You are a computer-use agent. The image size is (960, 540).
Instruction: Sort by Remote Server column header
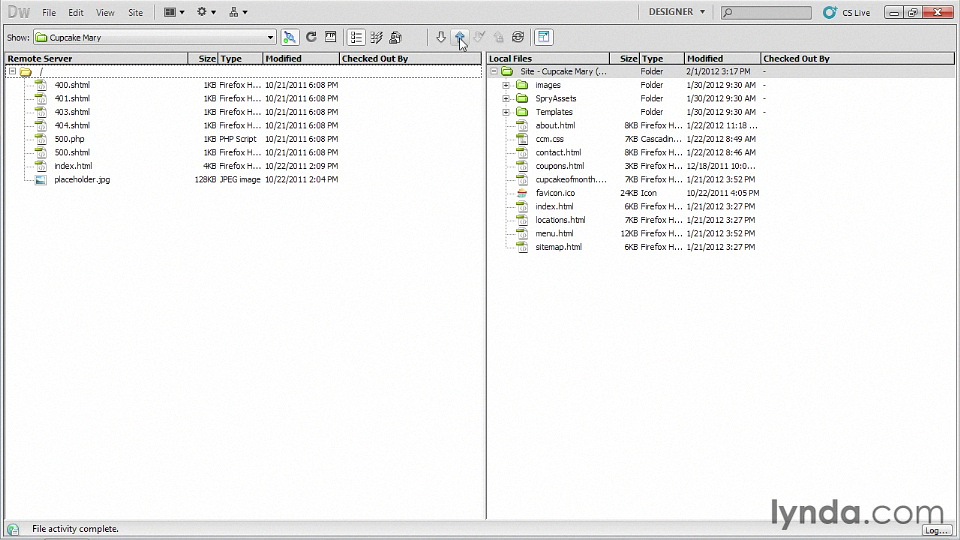coord(96,59)
